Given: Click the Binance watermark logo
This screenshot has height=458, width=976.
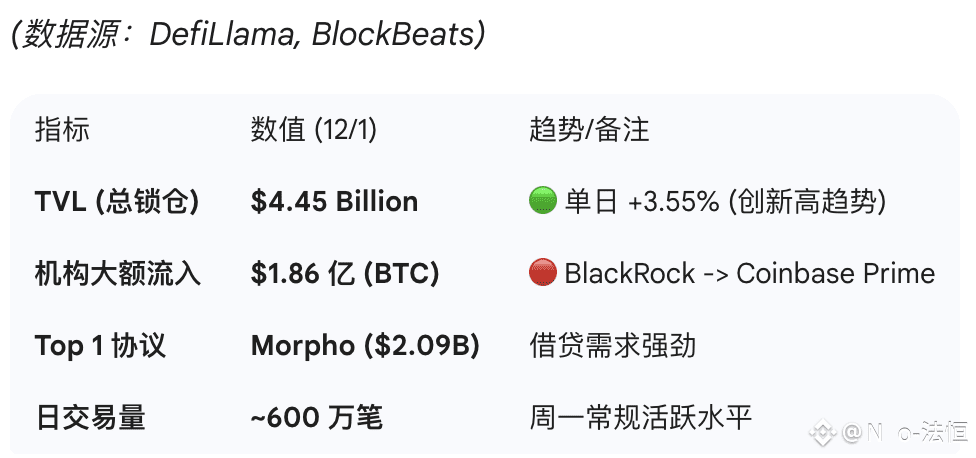Looking at the screenshot, I should [x=822, y=433].
